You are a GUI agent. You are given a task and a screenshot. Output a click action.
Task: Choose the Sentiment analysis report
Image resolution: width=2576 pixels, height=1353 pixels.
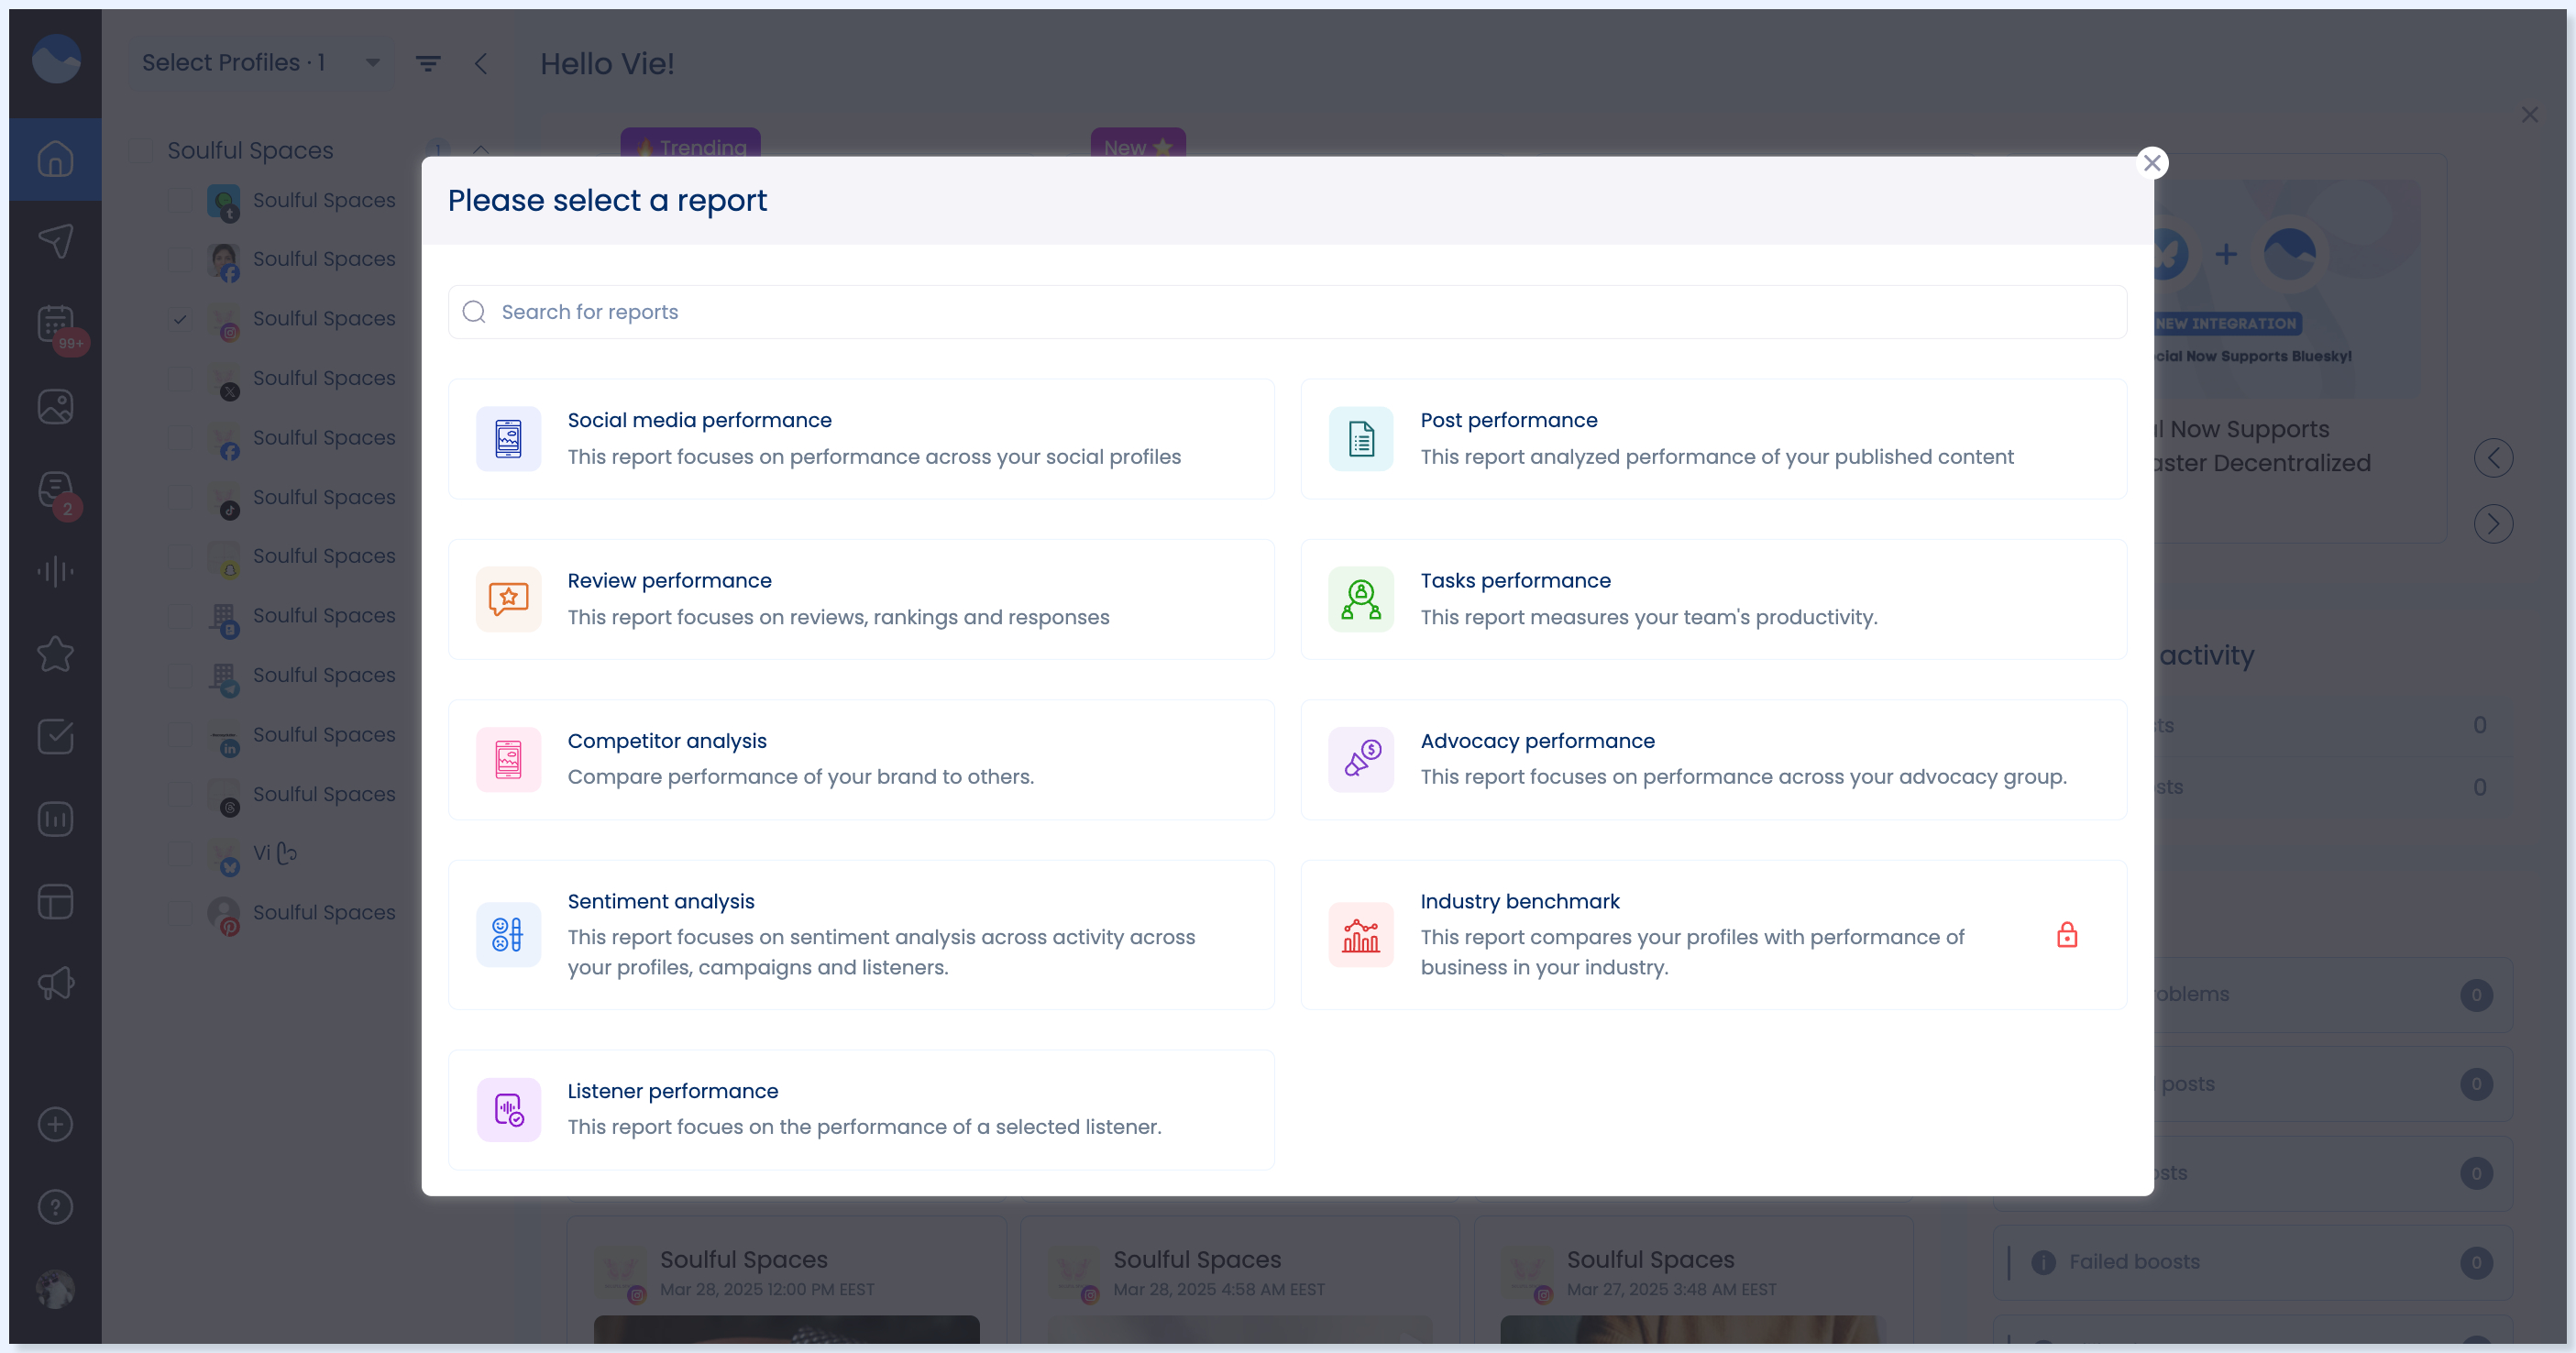click(861, 935)
